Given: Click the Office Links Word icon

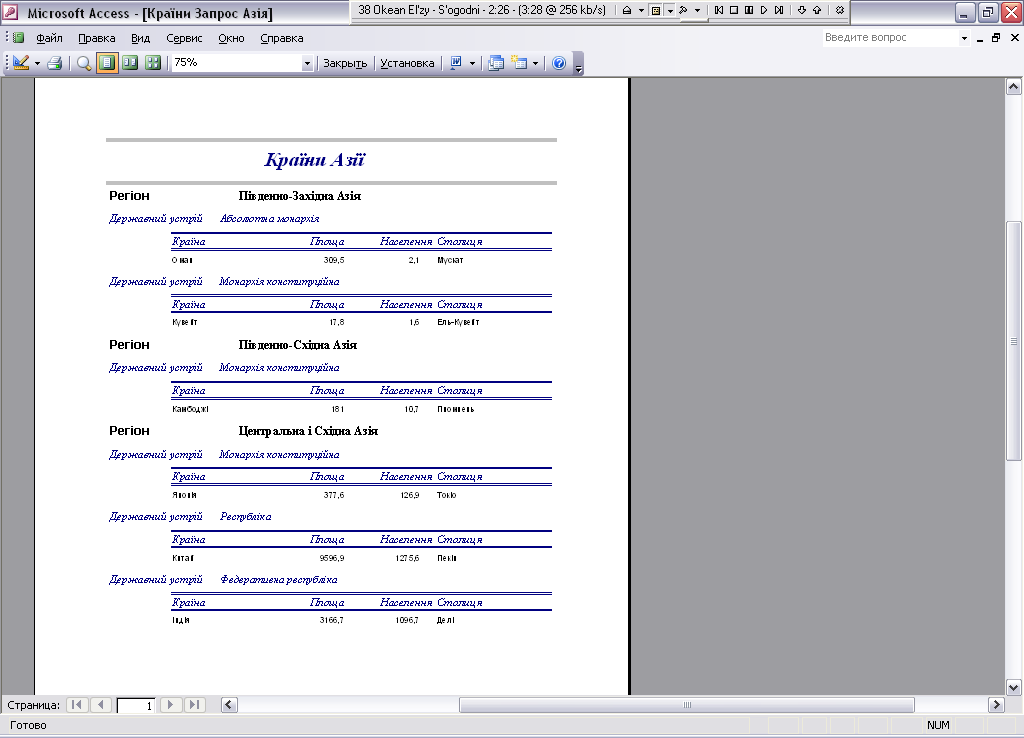Looking at the screenshot, I should tap(456, 63).
